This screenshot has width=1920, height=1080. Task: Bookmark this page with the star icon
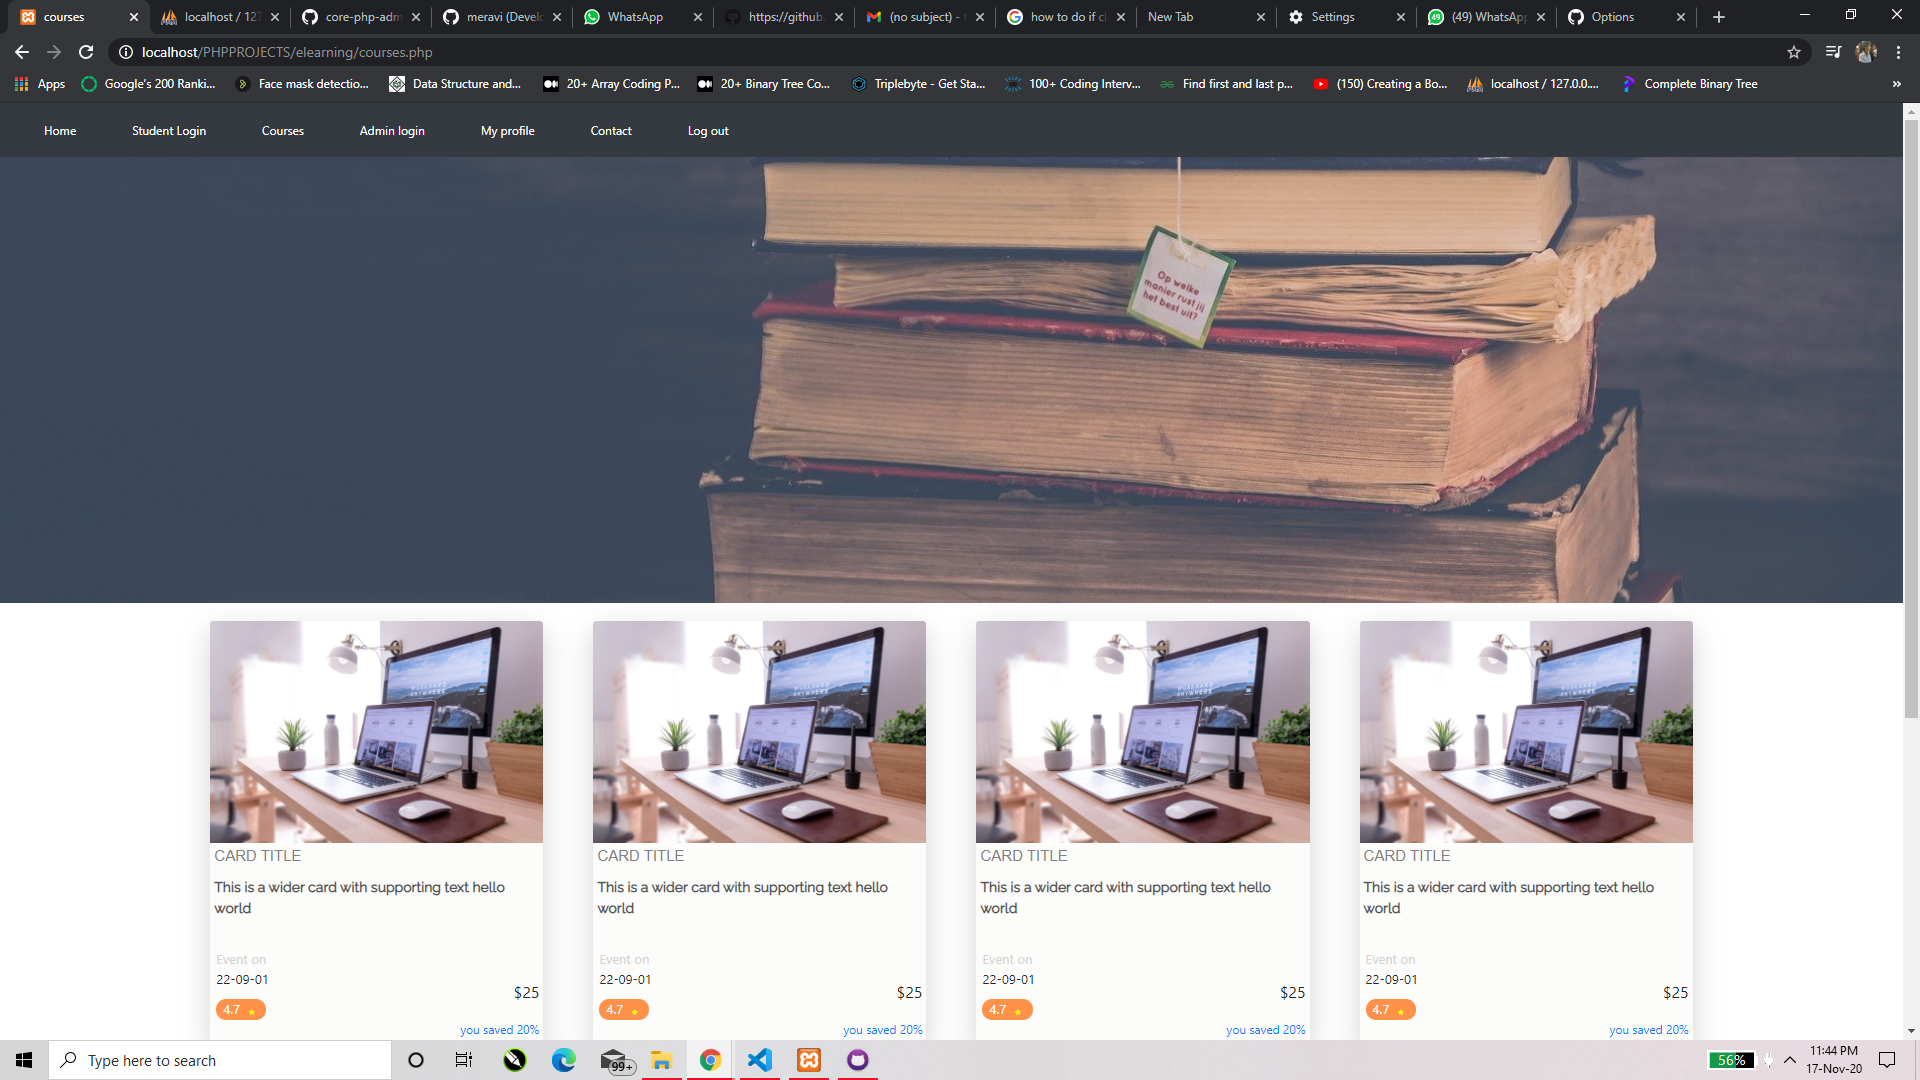point(1794,52)
